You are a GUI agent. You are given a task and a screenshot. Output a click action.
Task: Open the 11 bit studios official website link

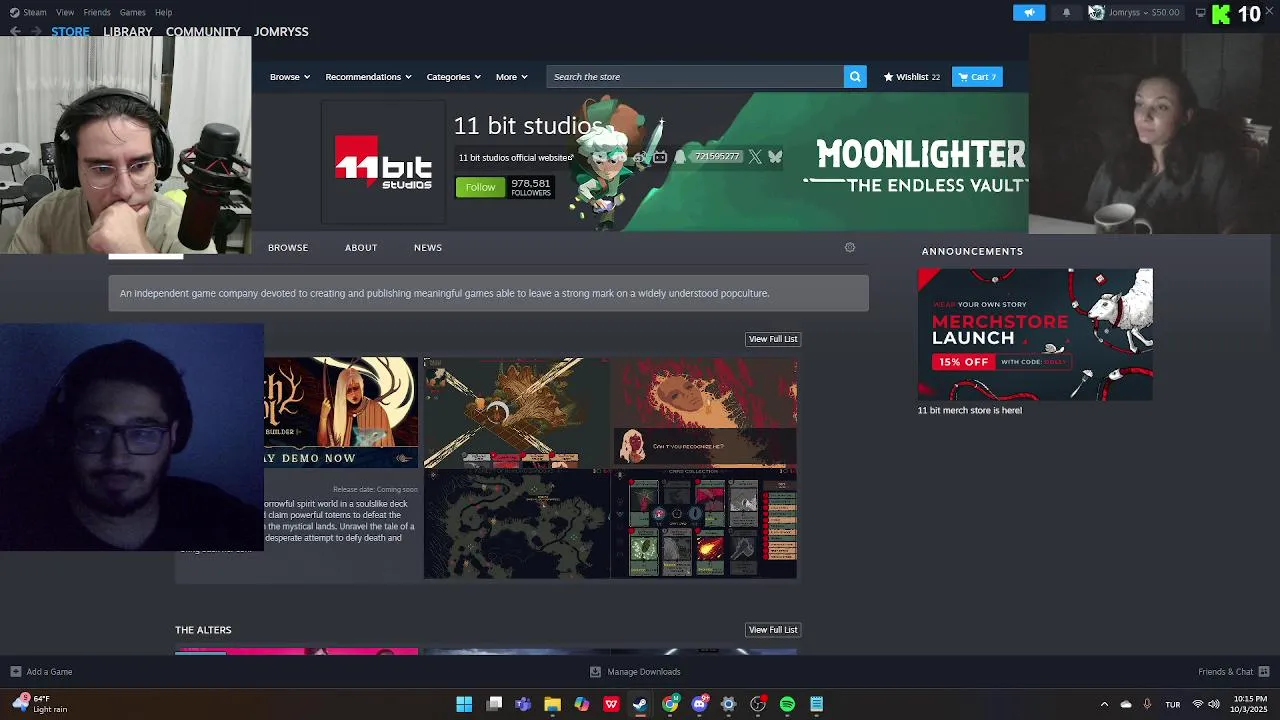[515, 157]
